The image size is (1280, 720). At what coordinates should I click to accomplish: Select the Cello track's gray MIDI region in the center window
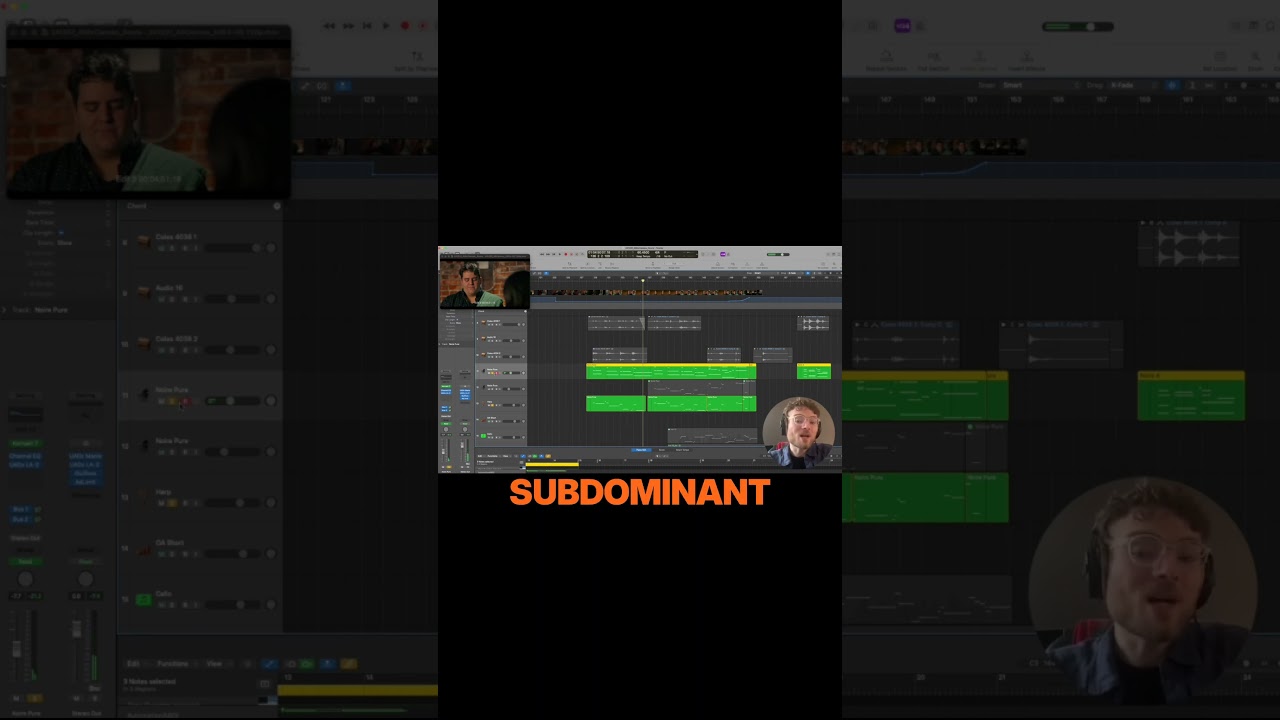[x=713, y=436]
